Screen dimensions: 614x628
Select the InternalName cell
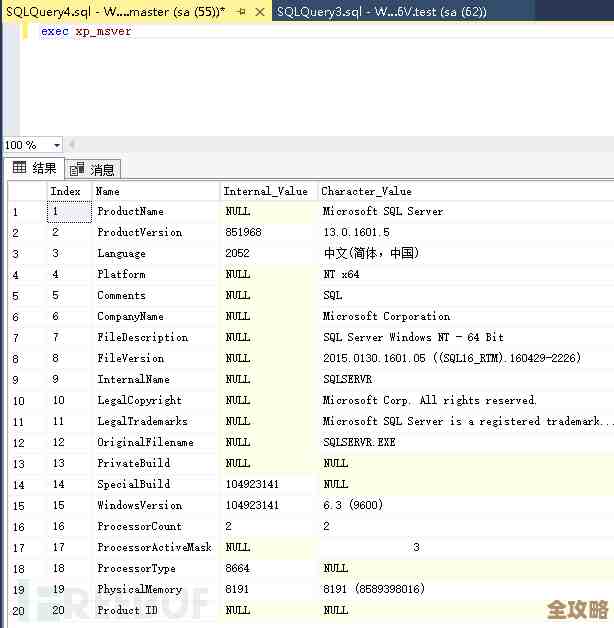[156, 379]
